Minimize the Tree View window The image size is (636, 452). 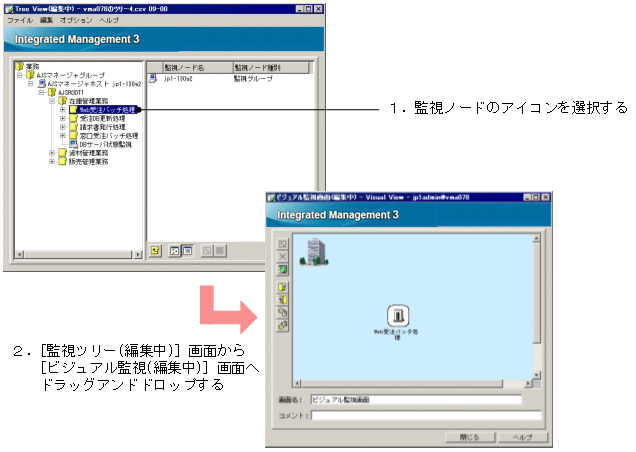click(x=300, y=9)
